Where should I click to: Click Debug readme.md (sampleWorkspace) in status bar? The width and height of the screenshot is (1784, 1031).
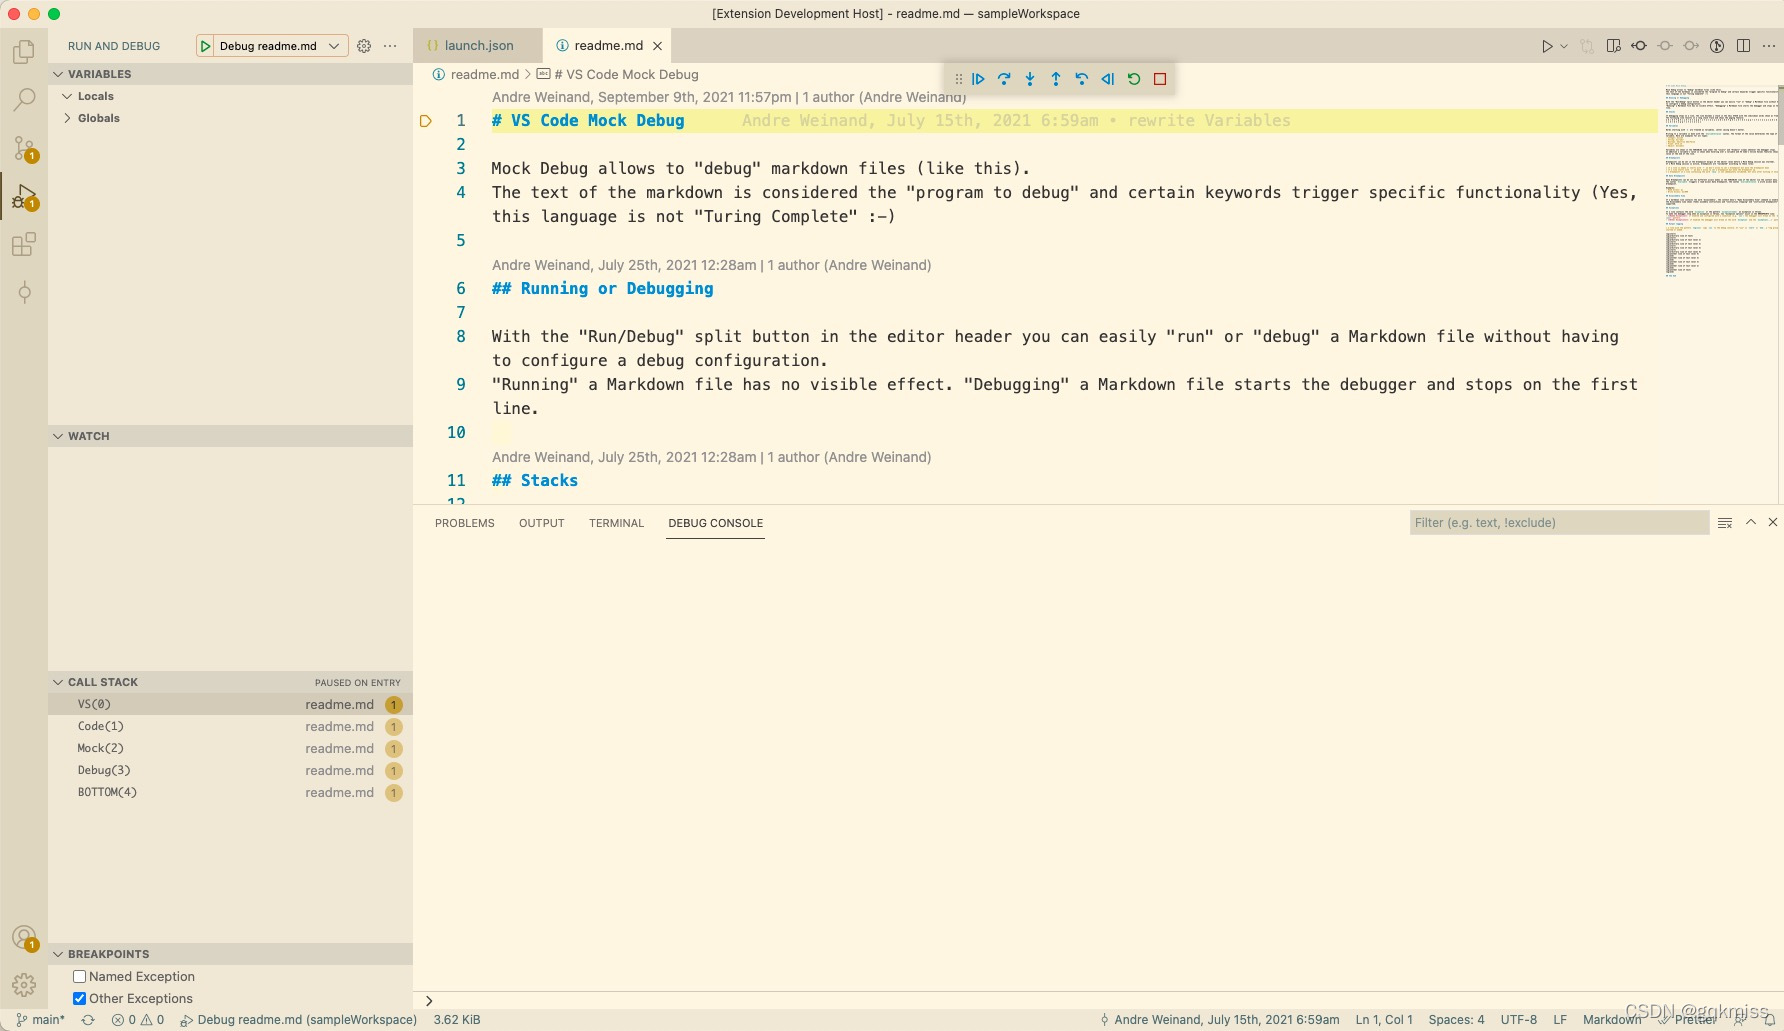pyautogui.click(x=299, y=1020)
